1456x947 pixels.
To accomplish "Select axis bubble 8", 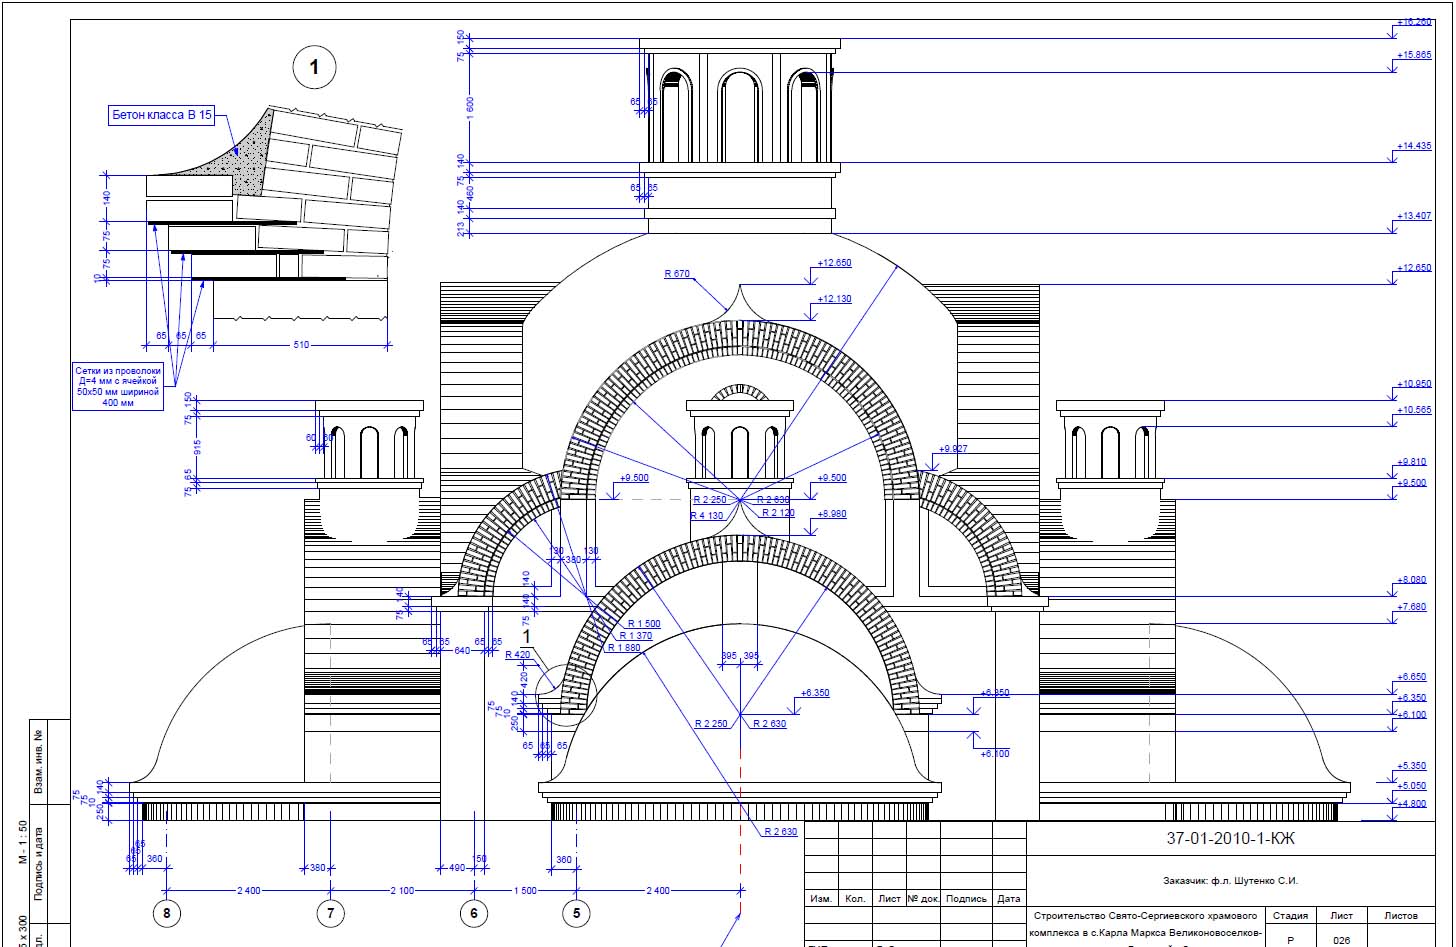I will click(167, 913).
